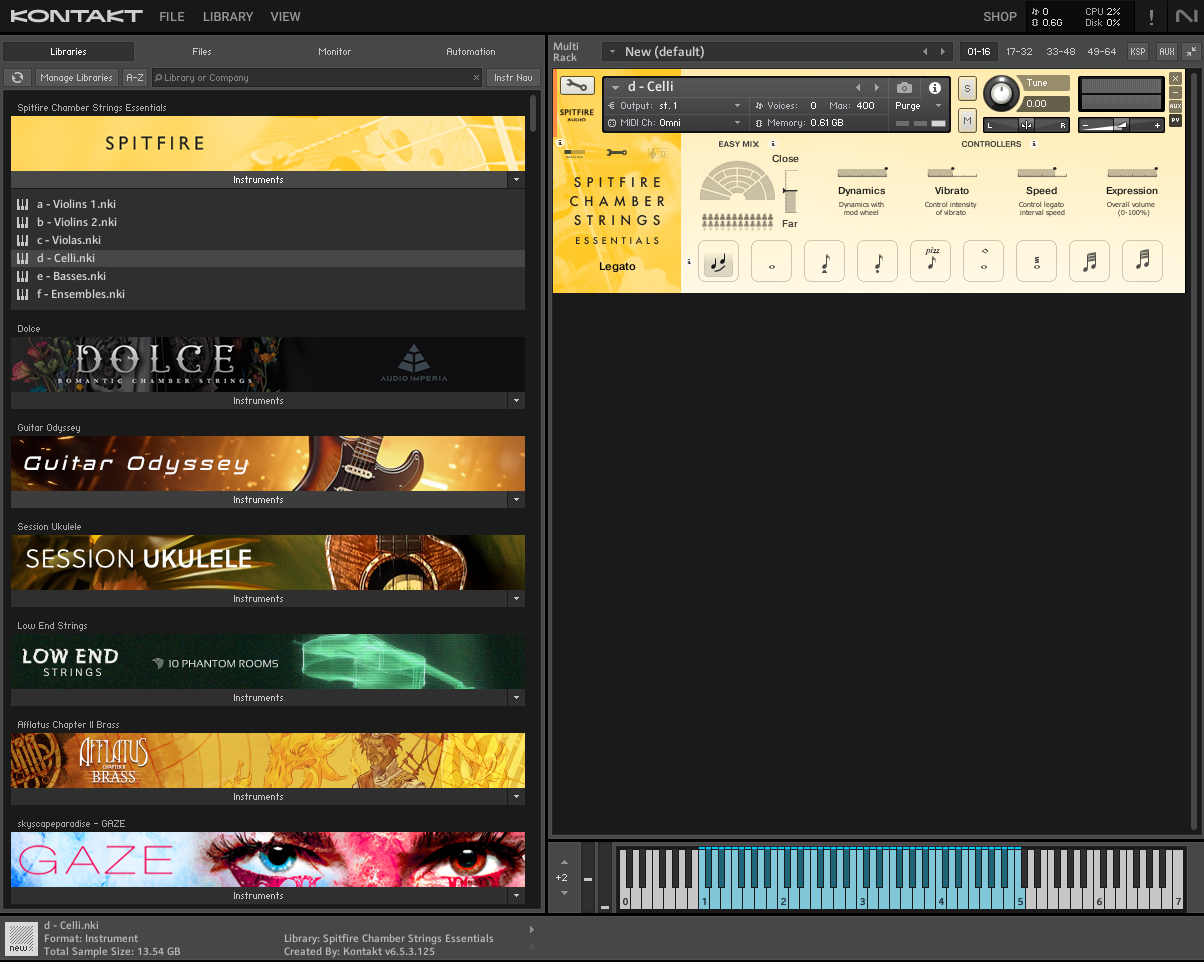Open the general overview panel icon
1204x962 pixels.
[575, 152]
